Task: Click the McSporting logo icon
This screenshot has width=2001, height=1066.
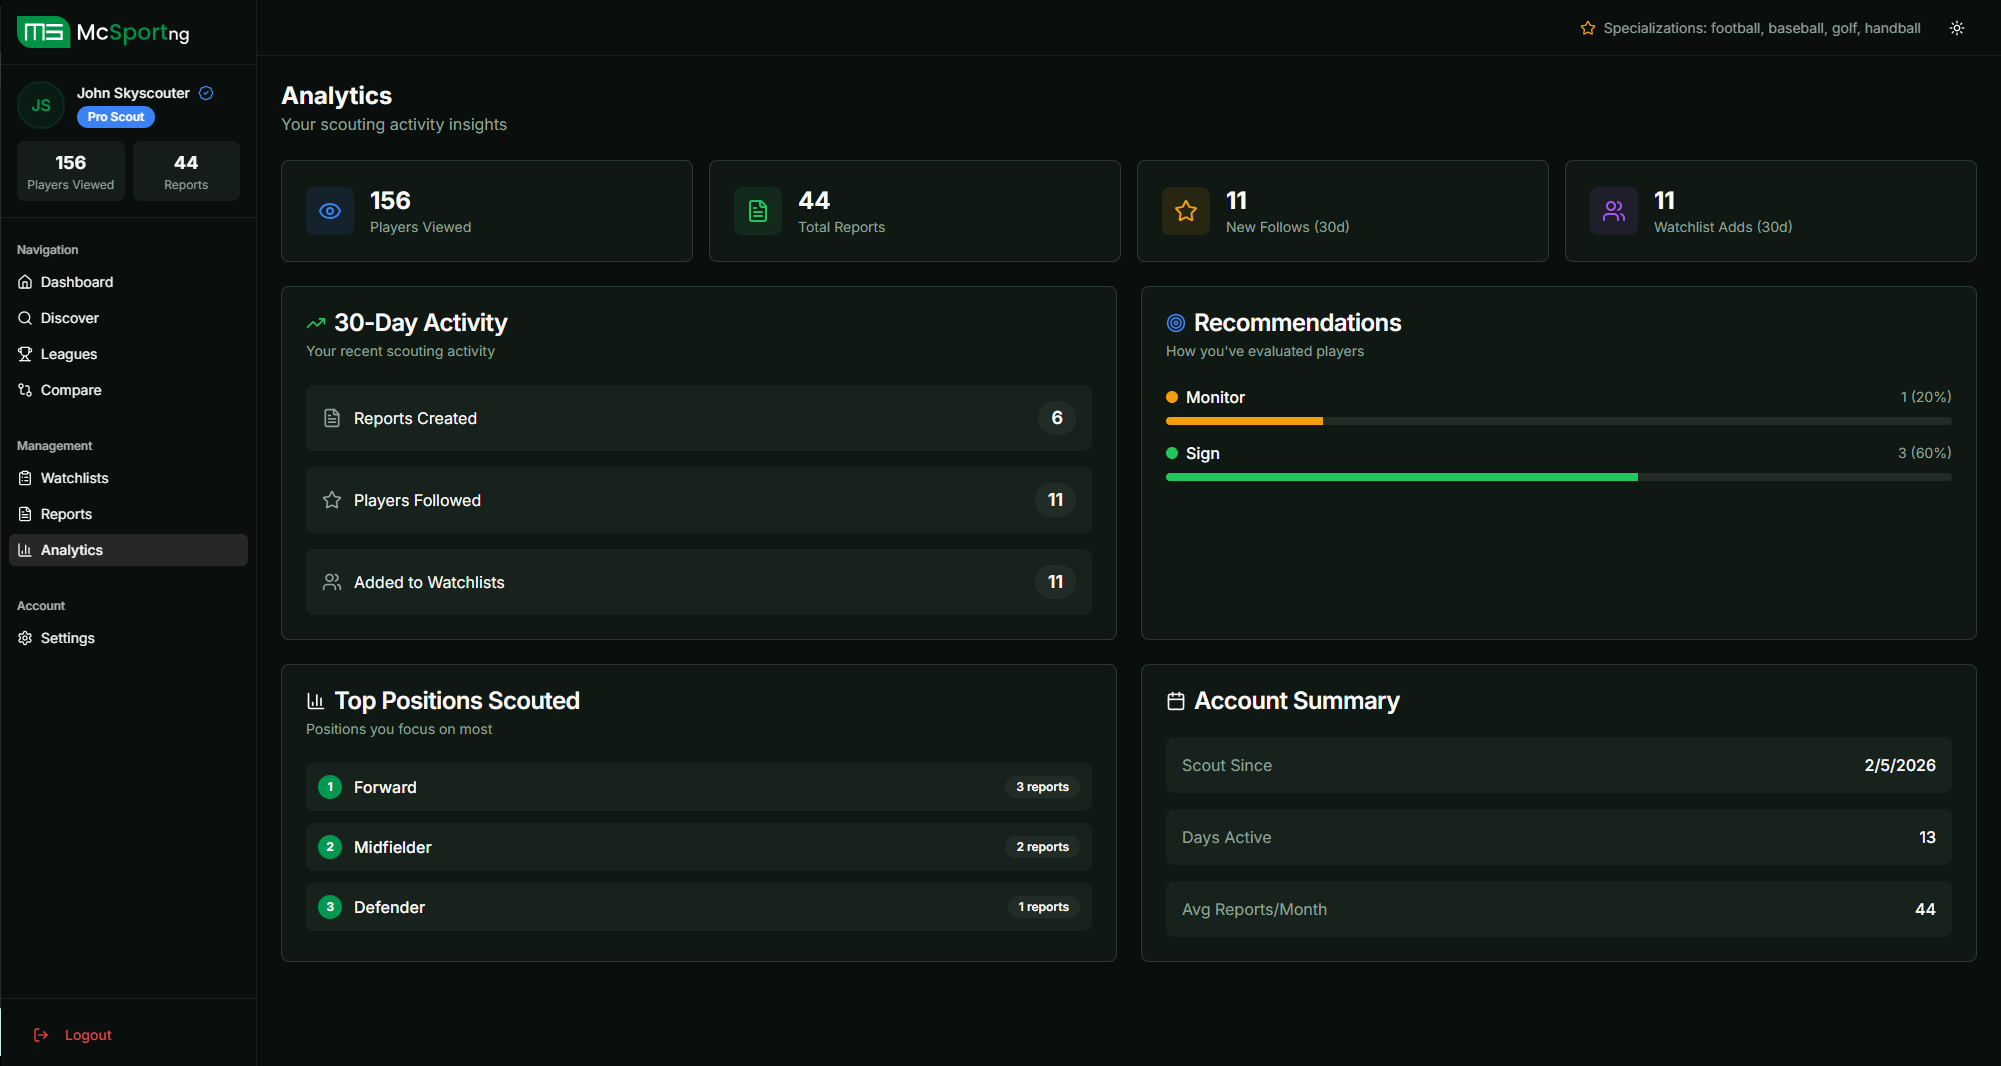Action: pos(43,32)
